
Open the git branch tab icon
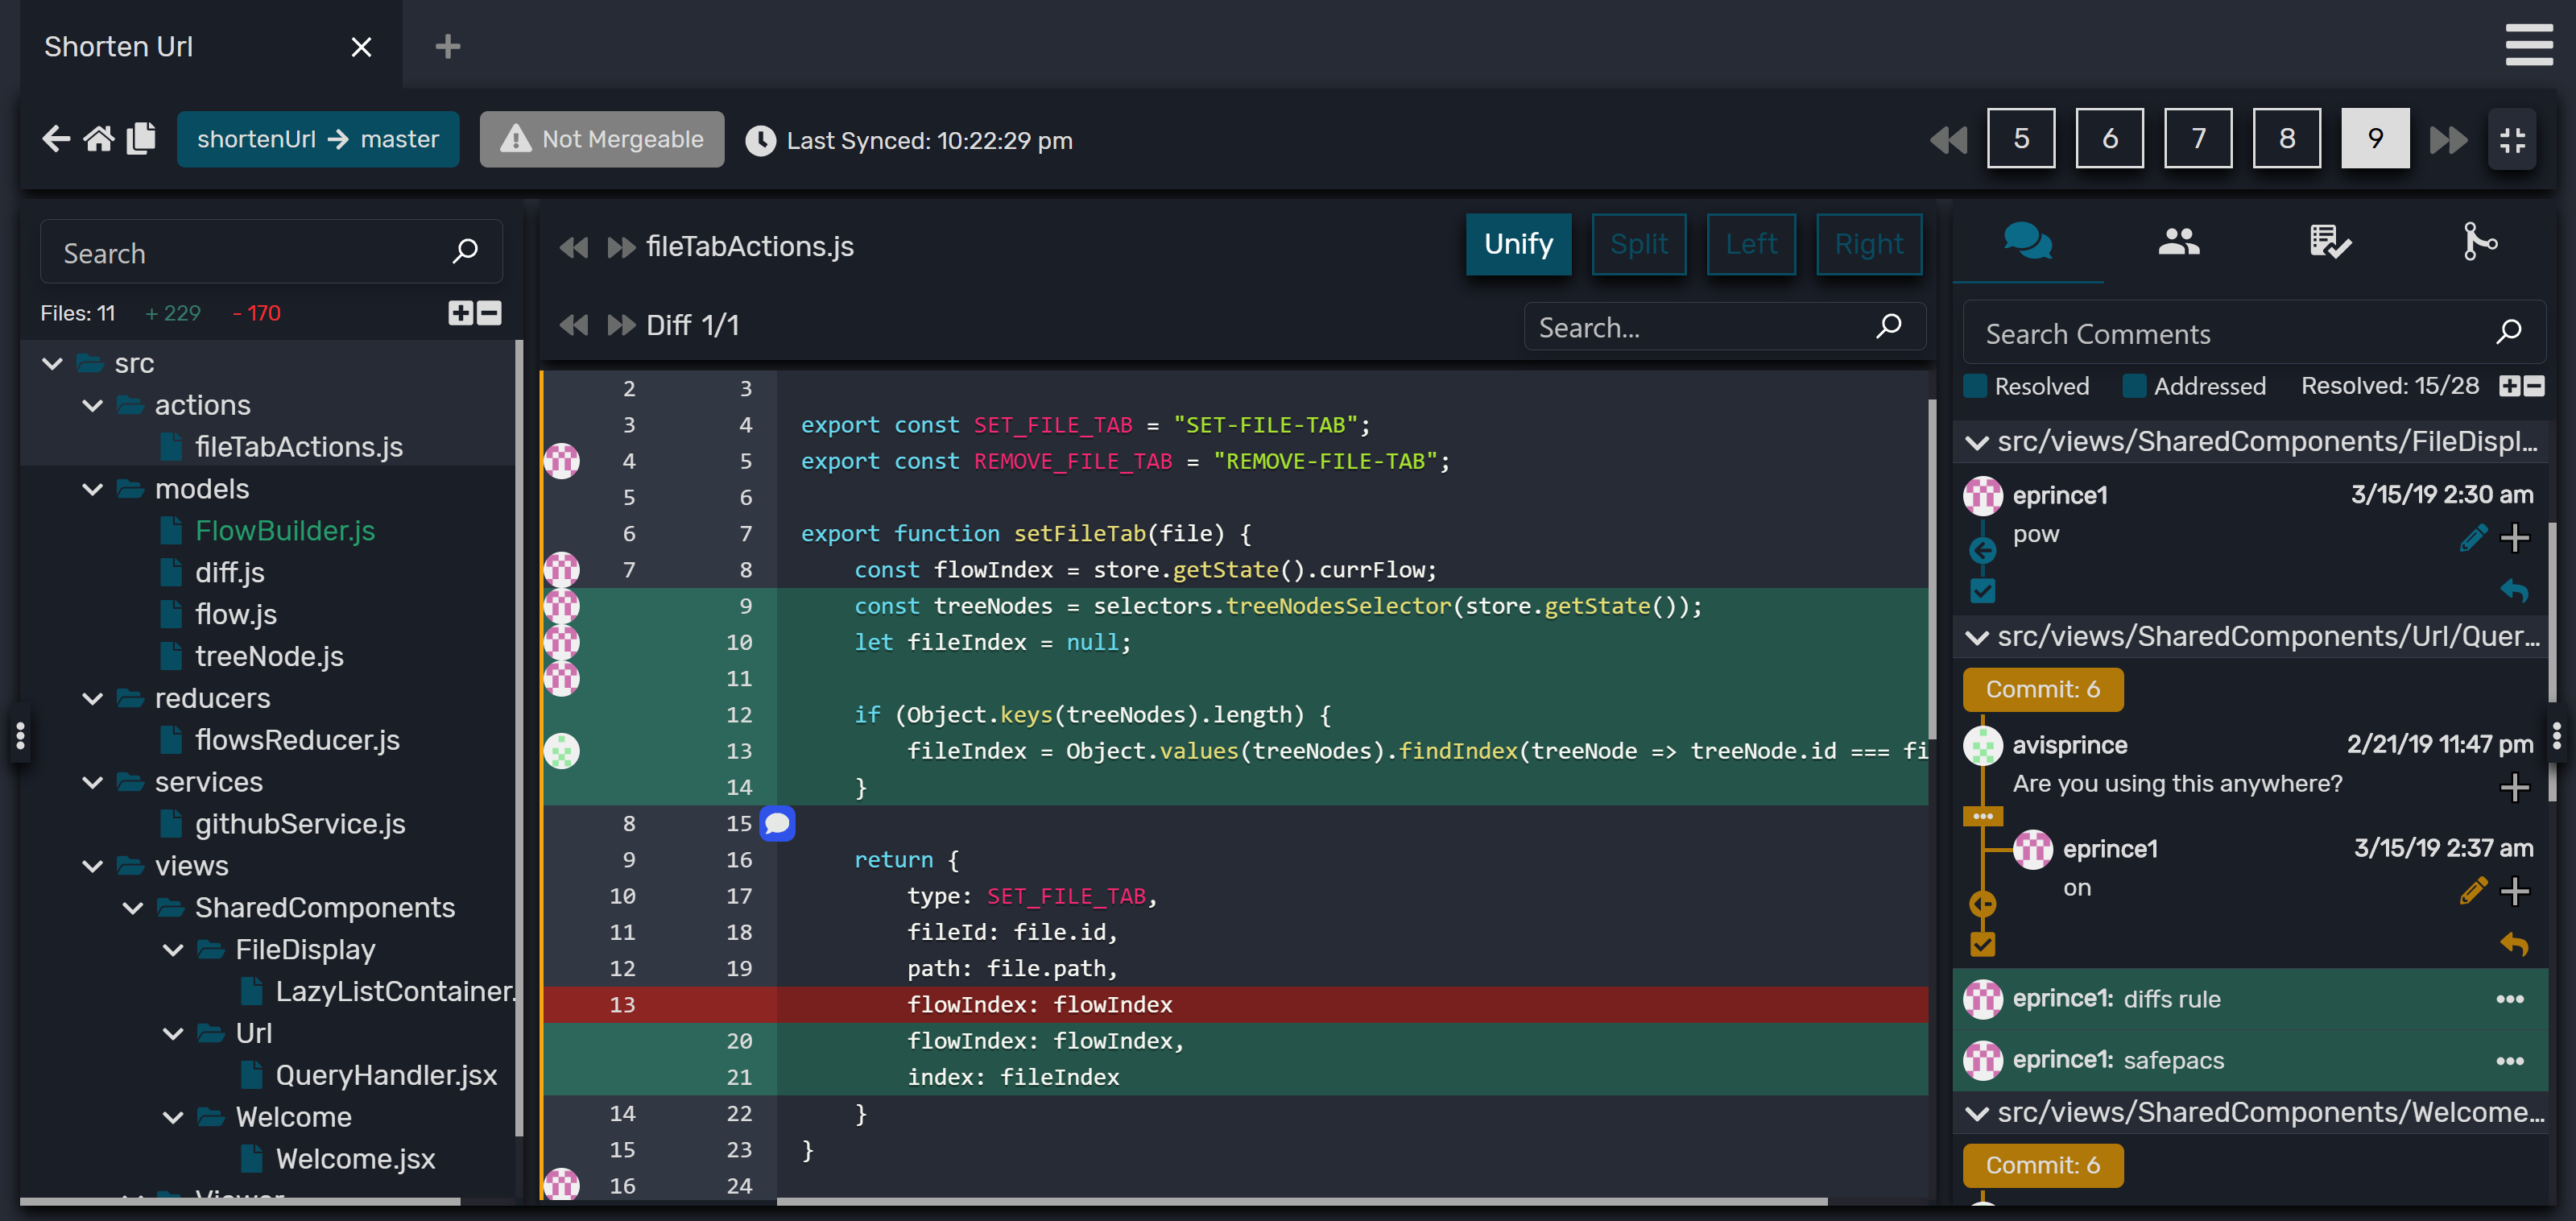coord(2479,242)
